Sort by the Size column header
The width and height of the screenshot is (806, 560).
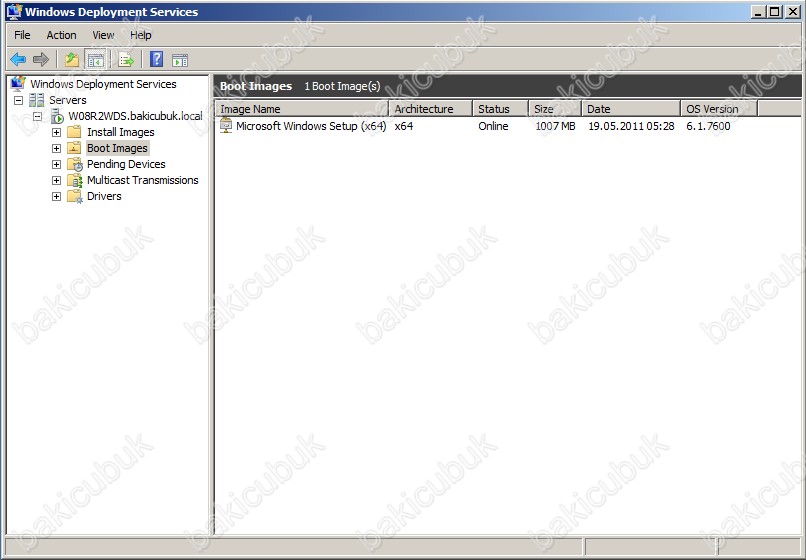pyautogui.click(x=555, y=109)
